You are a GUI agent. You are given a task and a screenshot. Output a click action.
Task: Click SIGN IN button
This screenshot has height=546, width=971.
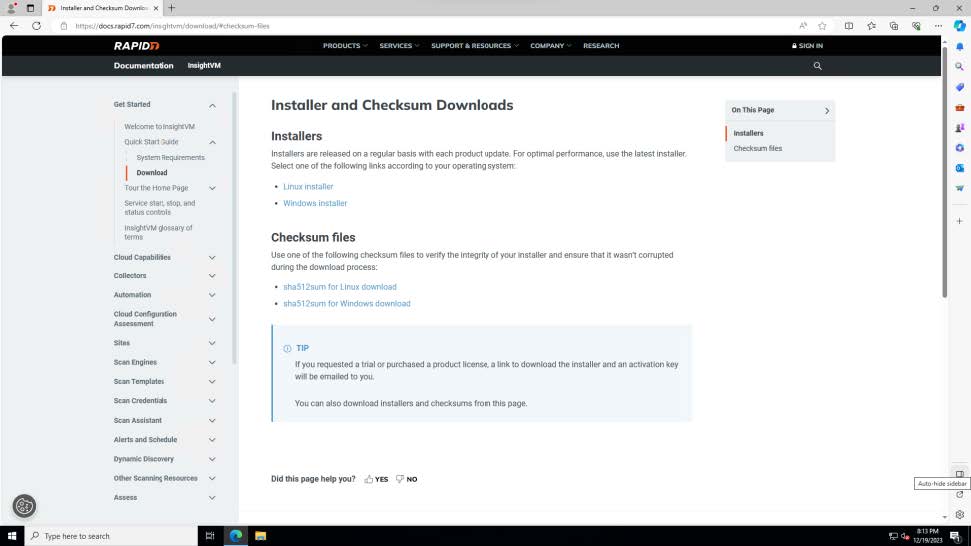pos(807,46)
